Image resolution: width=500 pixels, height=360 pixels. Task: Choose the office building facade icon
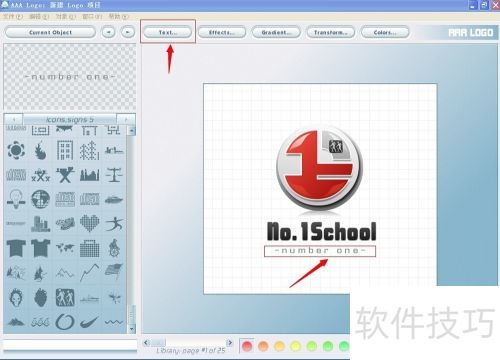pyautogui.click(x=65, y=150)
